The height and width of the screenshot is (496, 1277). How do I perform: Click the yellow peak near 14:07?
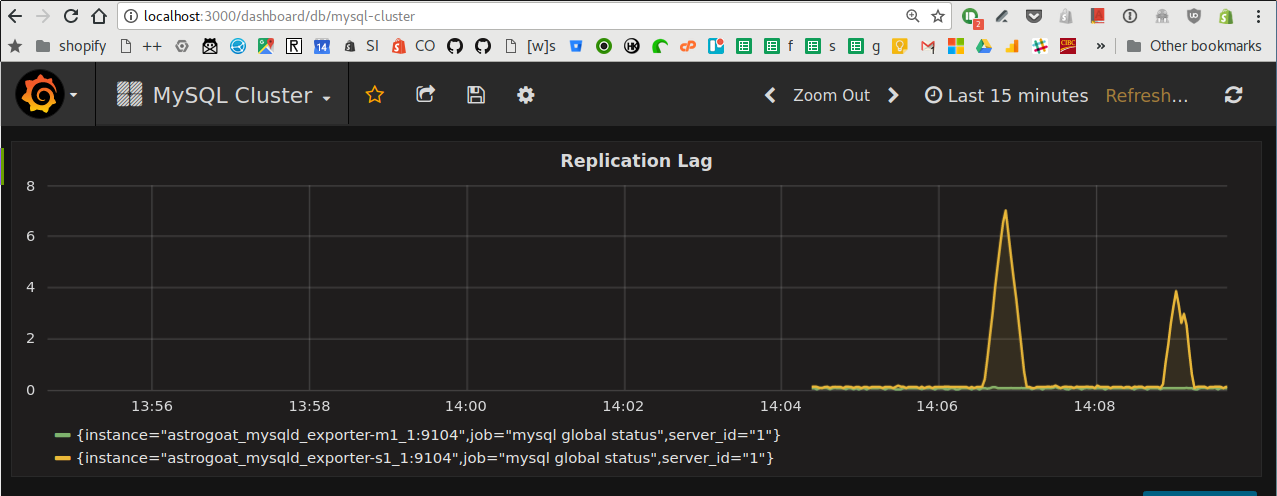[1005, 211]
